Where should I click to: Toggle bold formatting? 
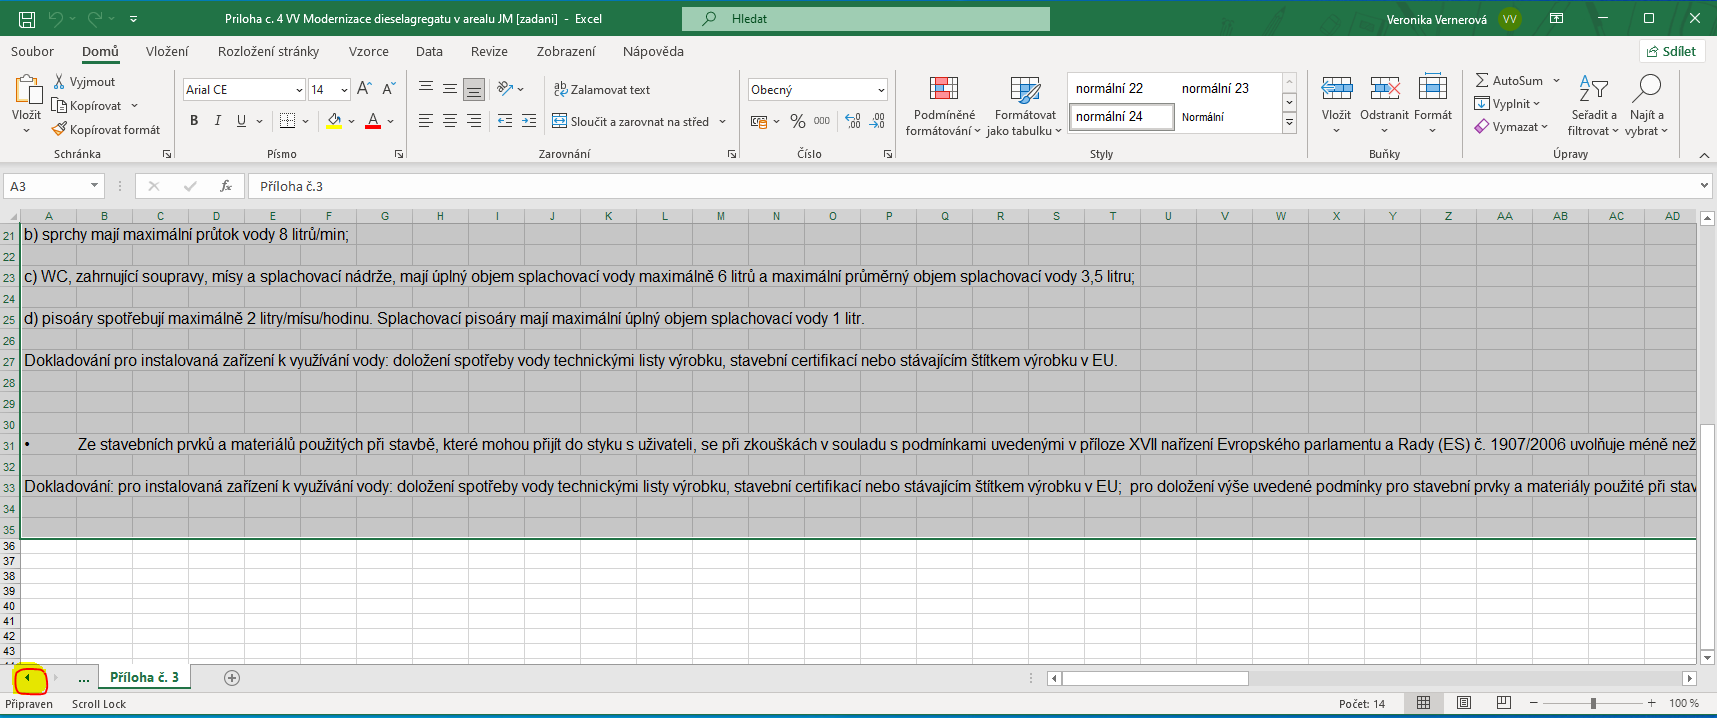194,121
